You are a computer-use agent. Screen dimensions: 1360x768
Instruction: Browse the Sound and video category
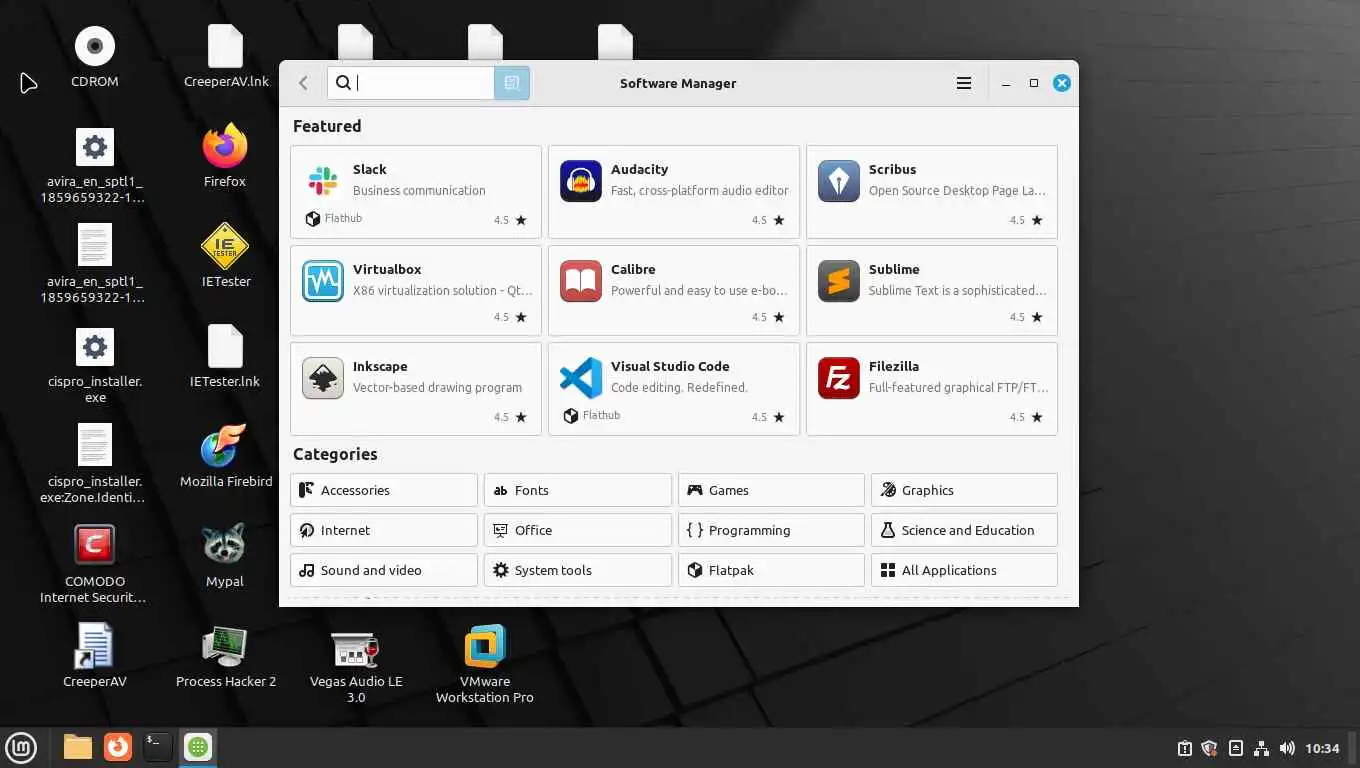coord(384,570)
